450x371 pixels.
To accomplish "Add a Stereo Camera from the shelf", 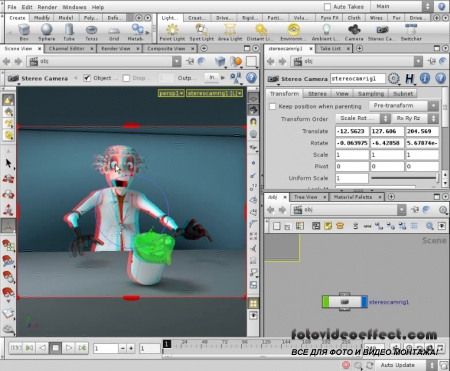I will point(382,32).
